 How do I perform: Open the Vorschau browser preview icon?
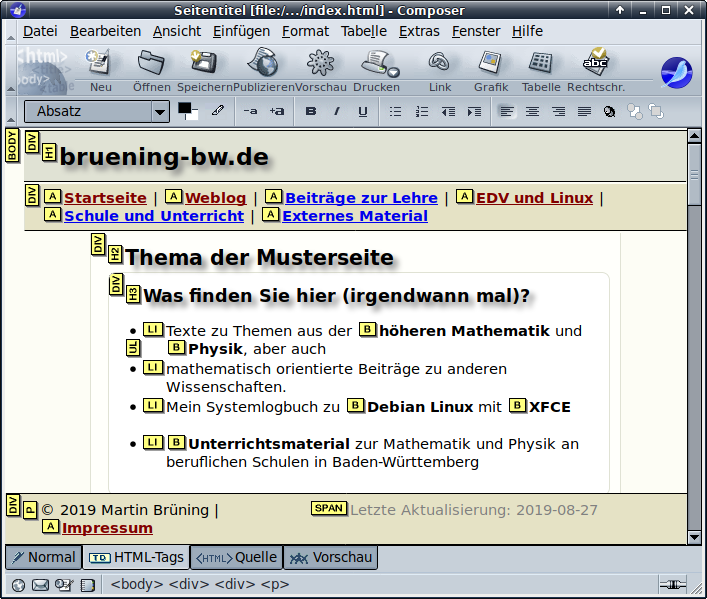(320, 64)
